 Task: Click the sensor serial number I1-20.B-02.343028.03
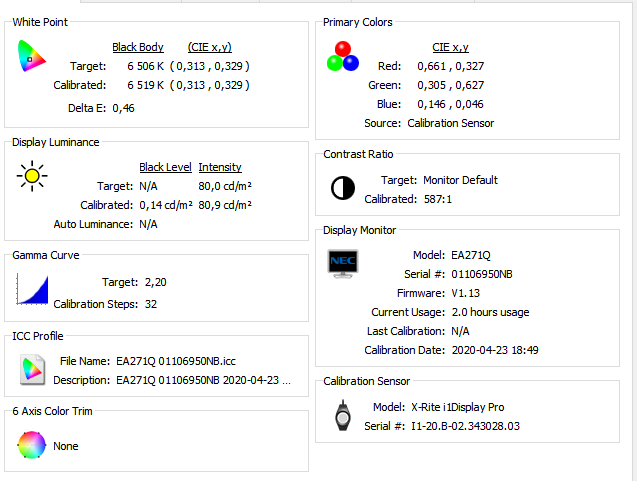pyautogui.click(x=465, y=426)
